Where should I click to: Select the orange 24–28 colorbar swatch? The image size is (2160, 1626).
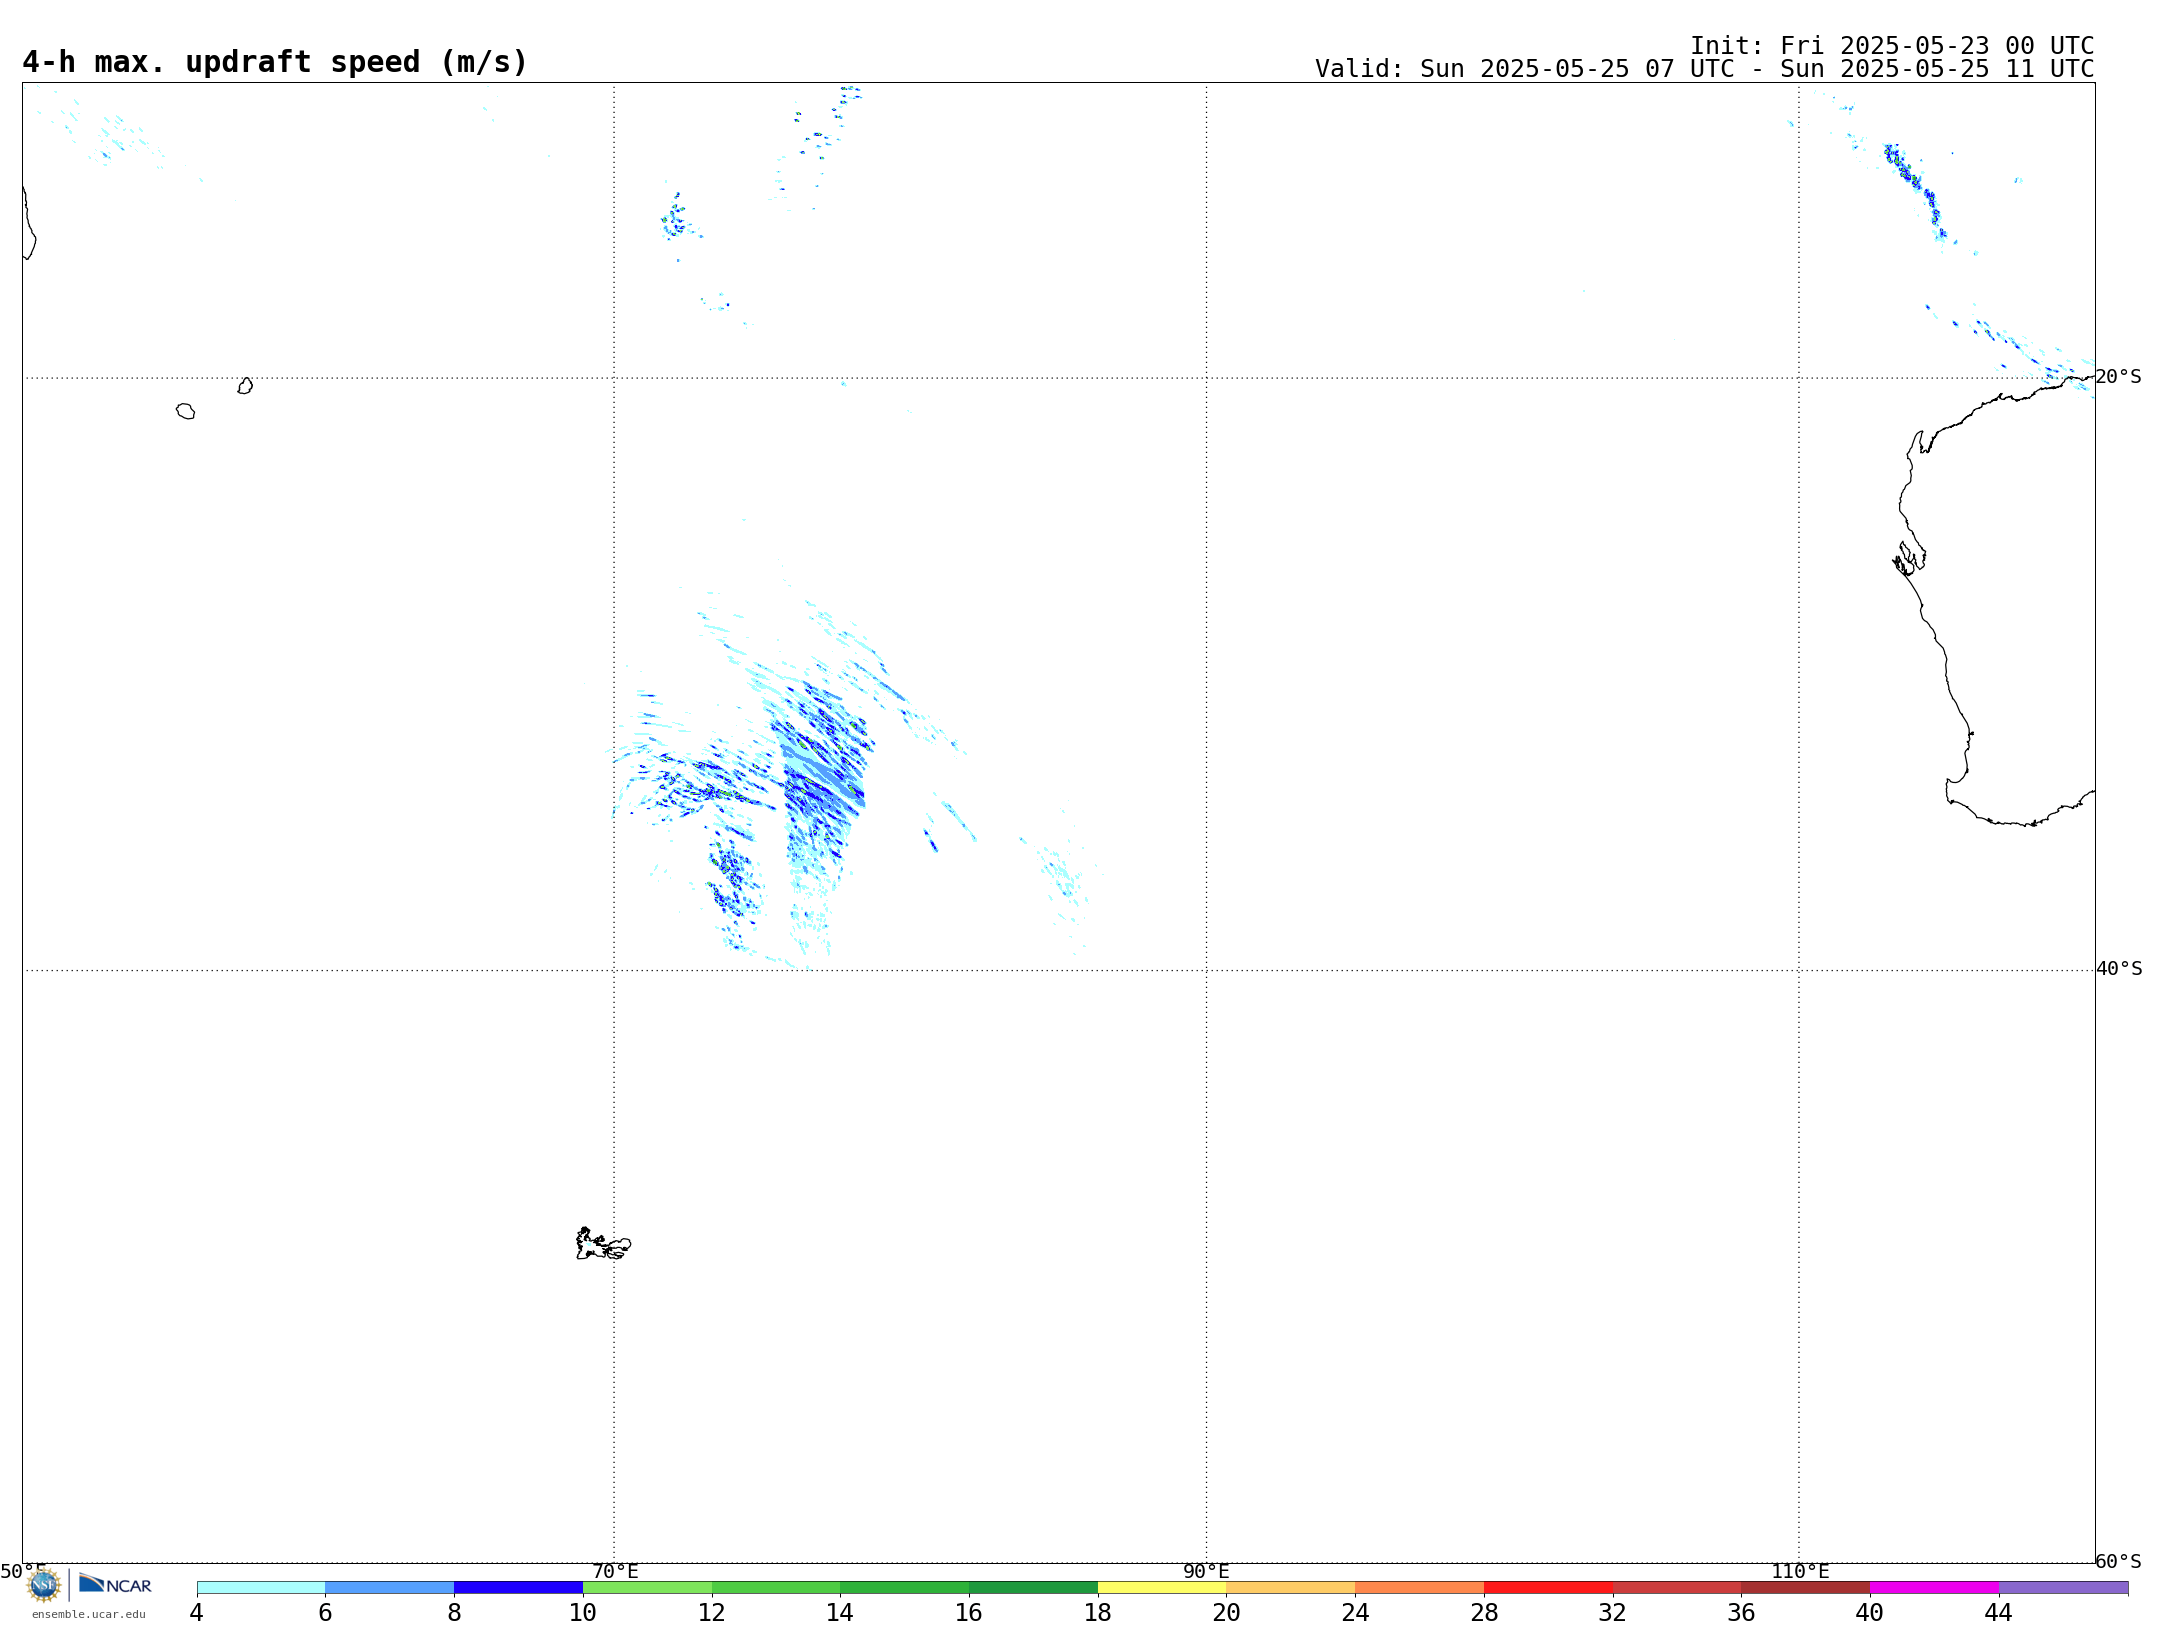[x=1420, y=1587]
